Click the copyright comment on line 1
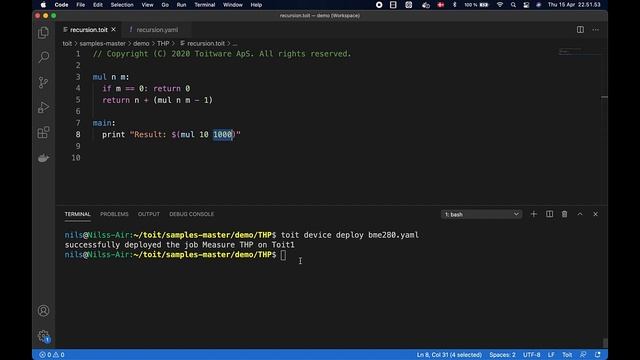640x360 pixels. click(222, 54)
